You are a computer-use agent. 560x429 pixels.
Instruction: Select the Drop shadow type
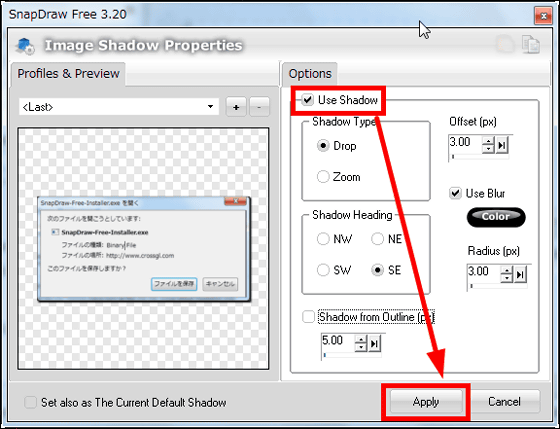tap(323, 146)
